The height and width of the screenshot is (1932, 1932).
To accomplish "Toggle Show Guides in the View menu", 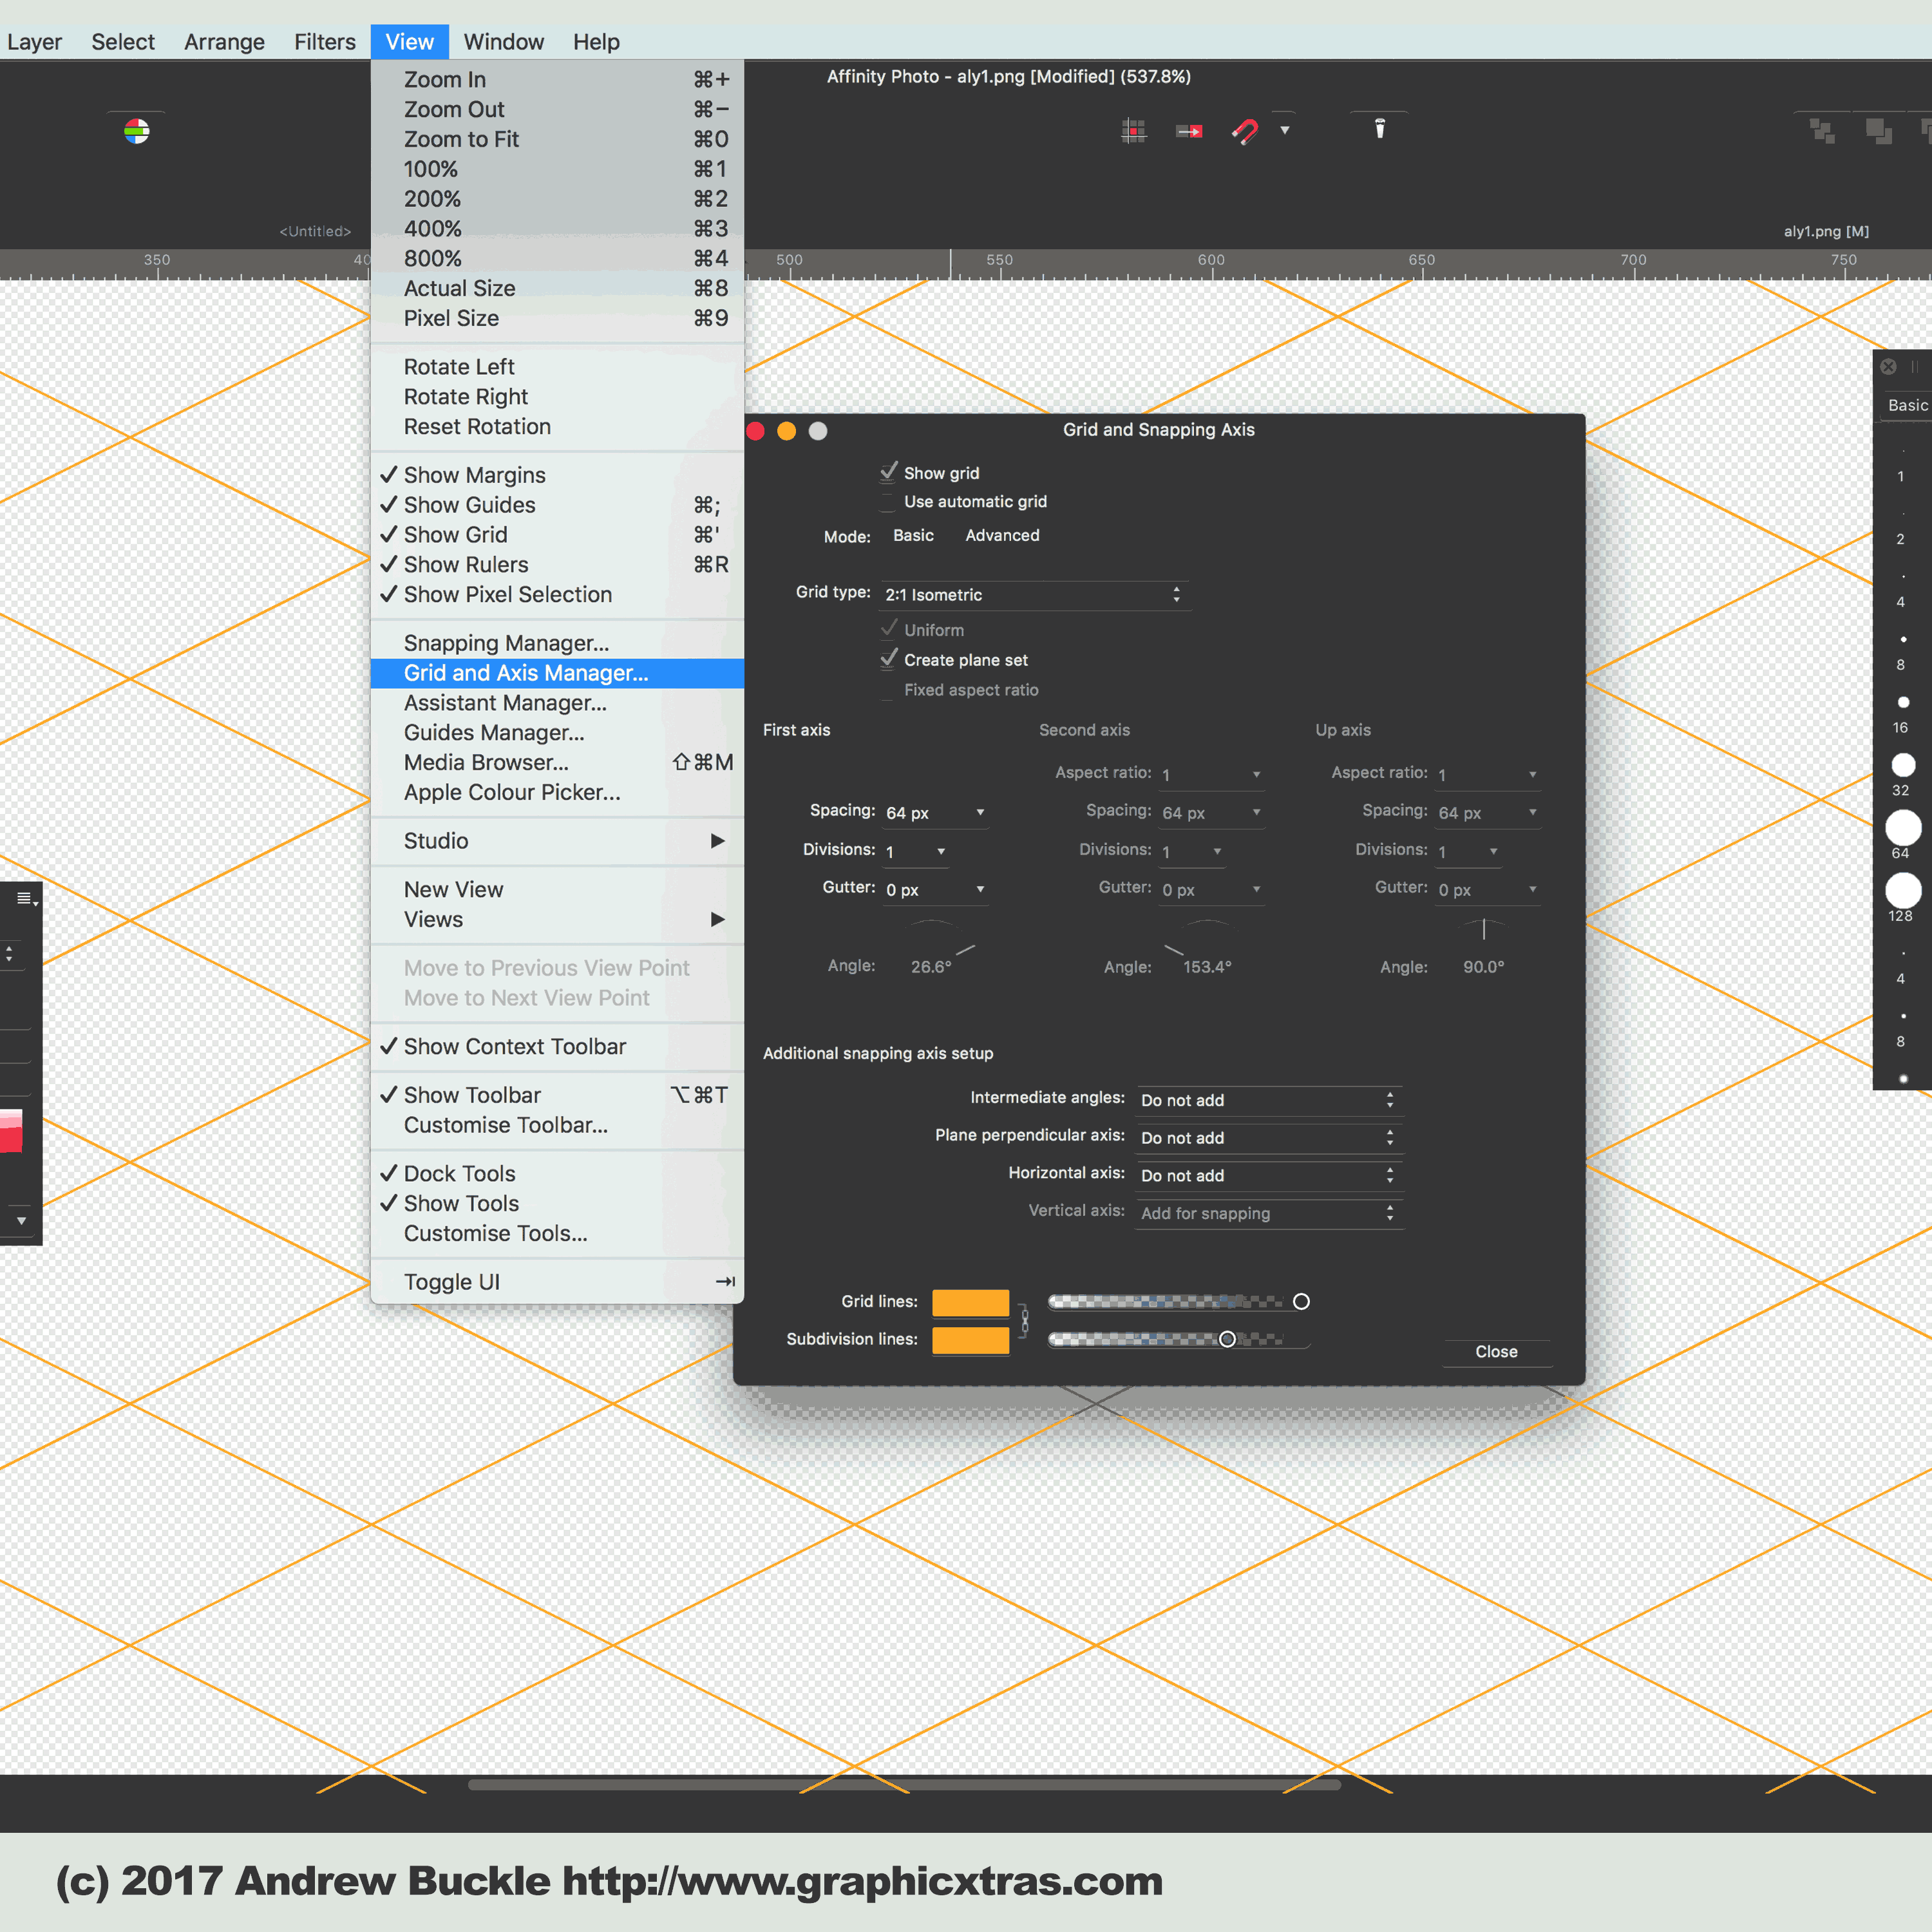I will (557, 505).
